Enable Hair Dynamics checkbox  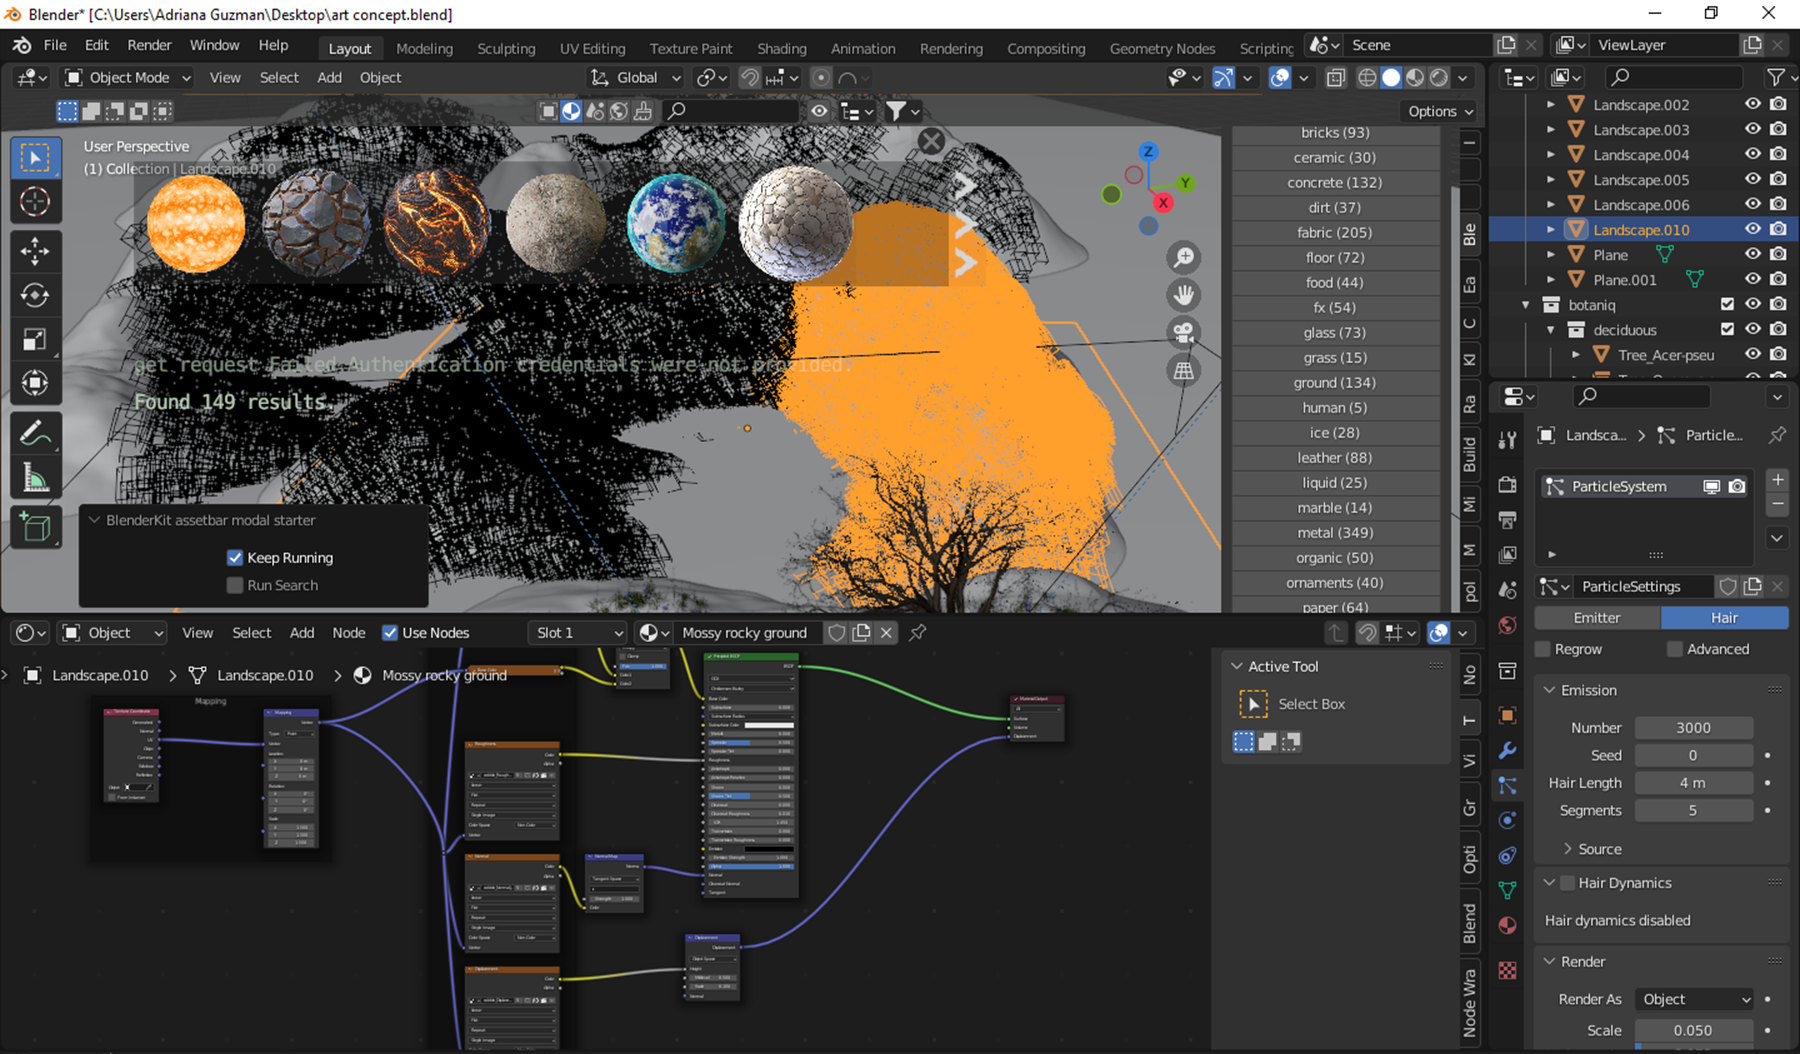1567,883
